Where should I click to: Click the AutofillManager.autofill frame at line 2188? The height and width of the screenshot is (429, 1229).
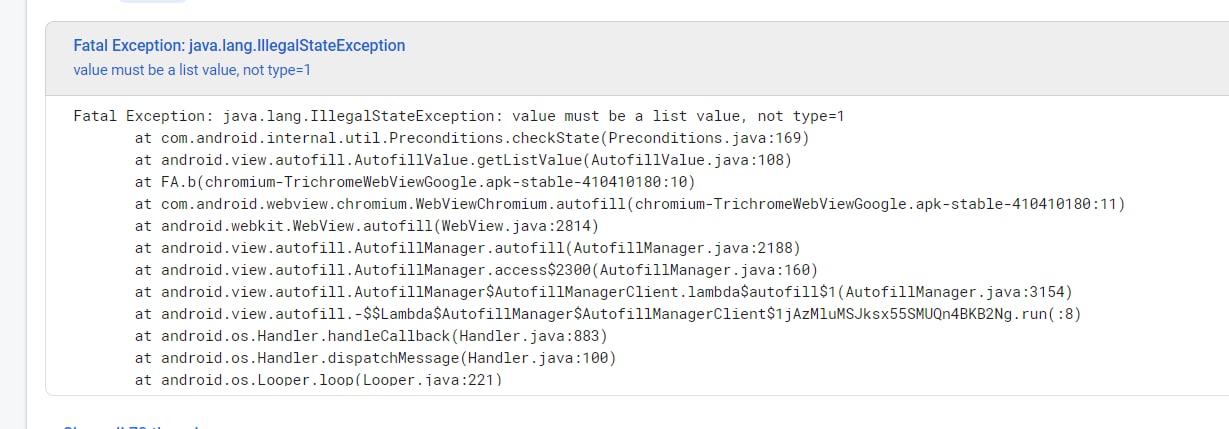(467, 248)
